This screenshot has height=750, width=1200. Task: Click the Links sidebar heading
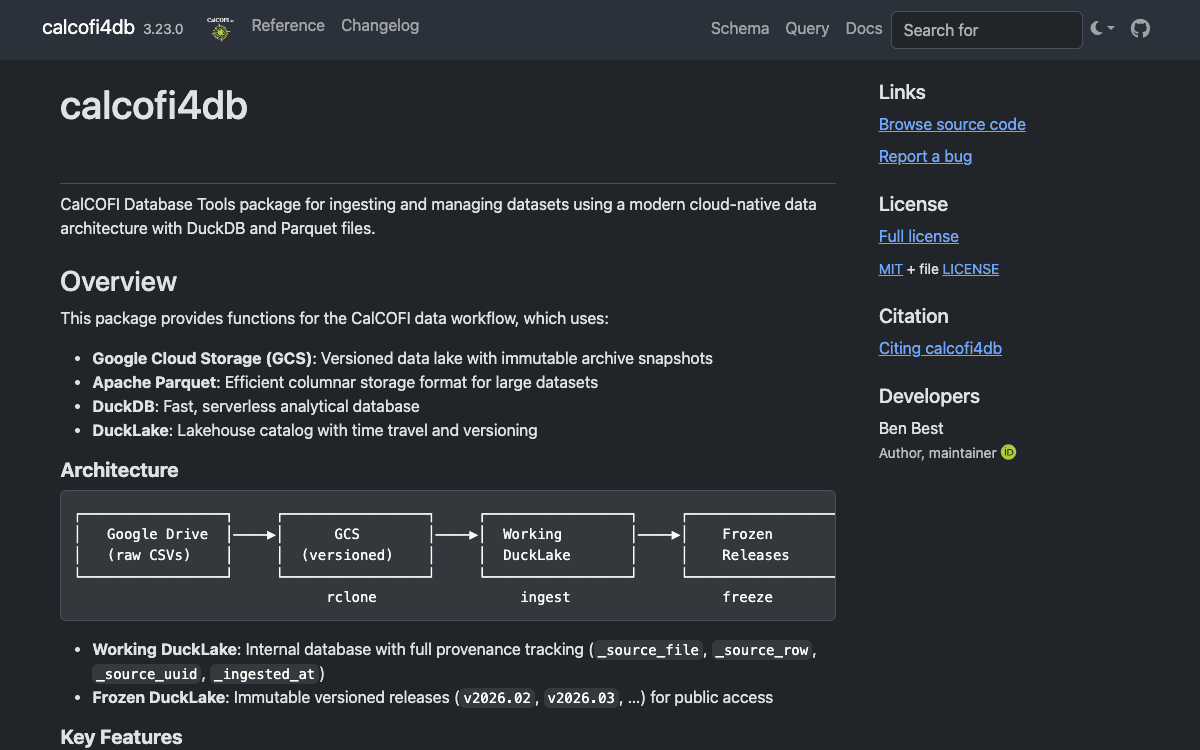click(902, 92)
